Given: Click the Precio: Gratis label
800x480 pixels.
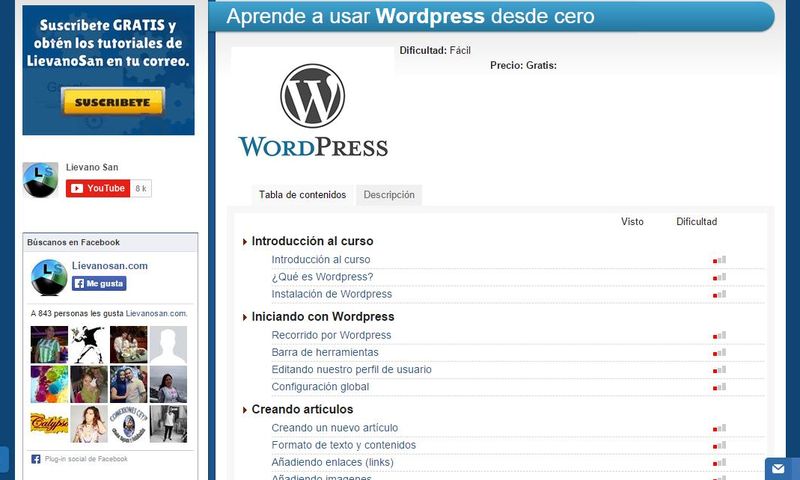Looking at the screenshot, I should (x=523, y=65).
